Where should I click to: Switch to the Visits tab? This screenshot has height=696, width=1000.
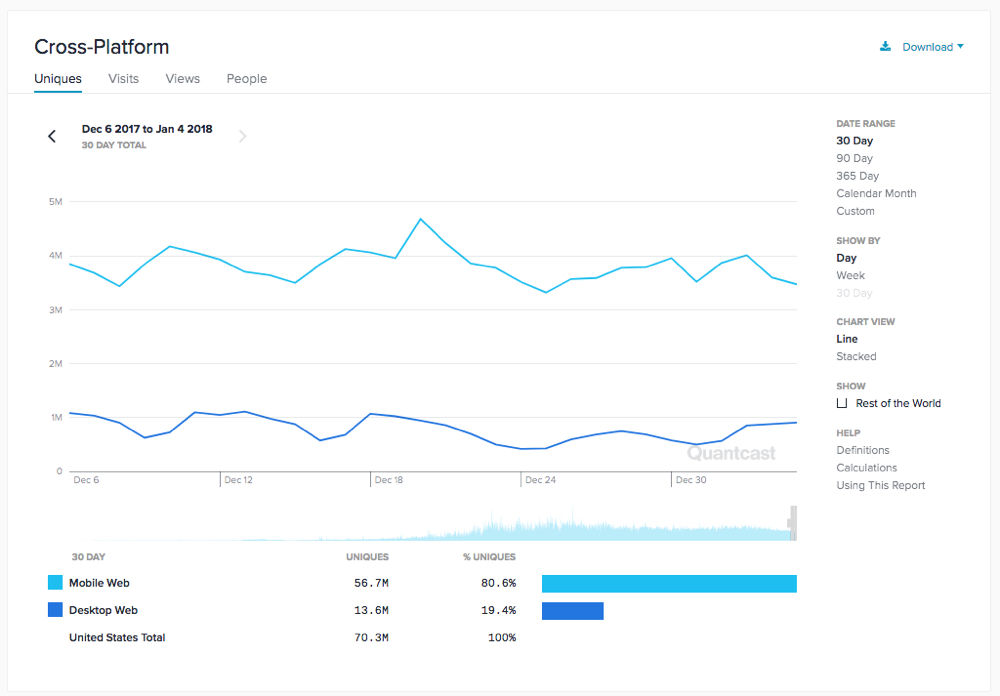tap(123, 78)
